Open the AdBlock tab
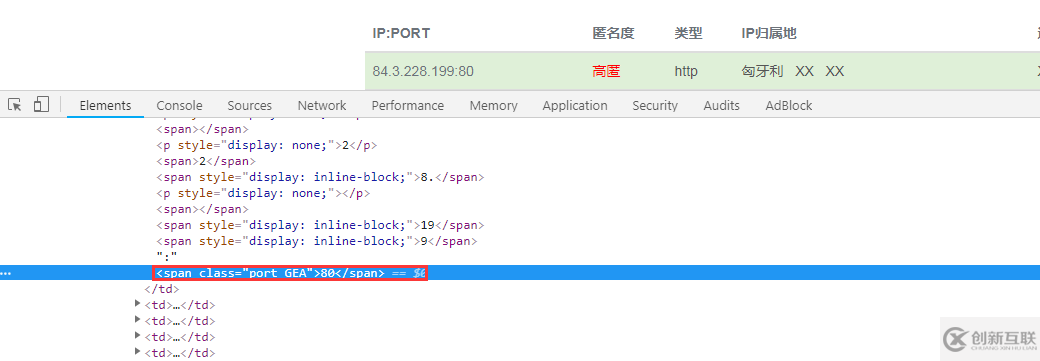This screenshot has height=361, width=1040. pos(789,106)
